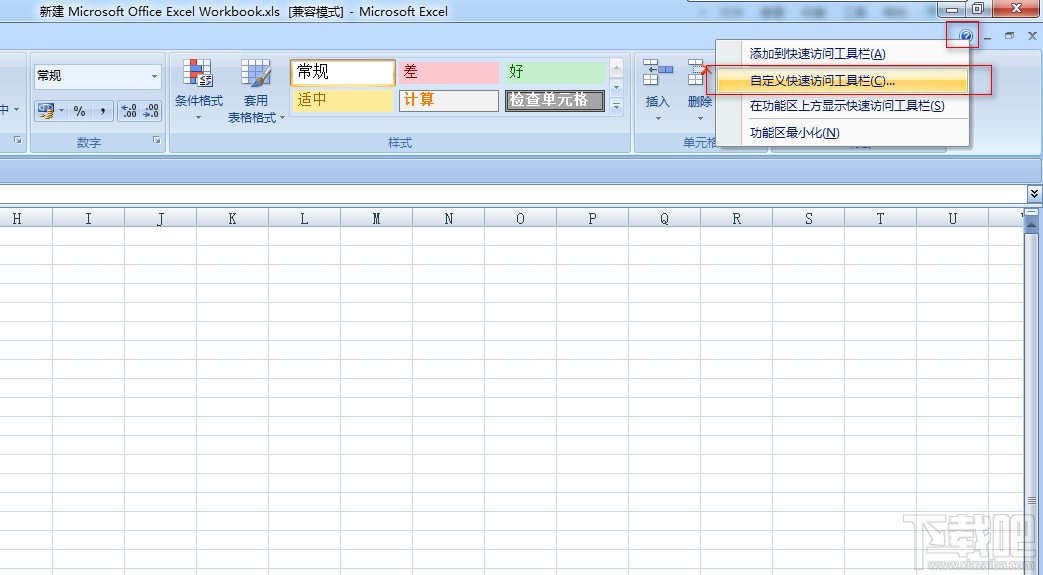Select column J header
Image resolution: width=1043 pixels, height=575 pixels.
coord(160,218)
